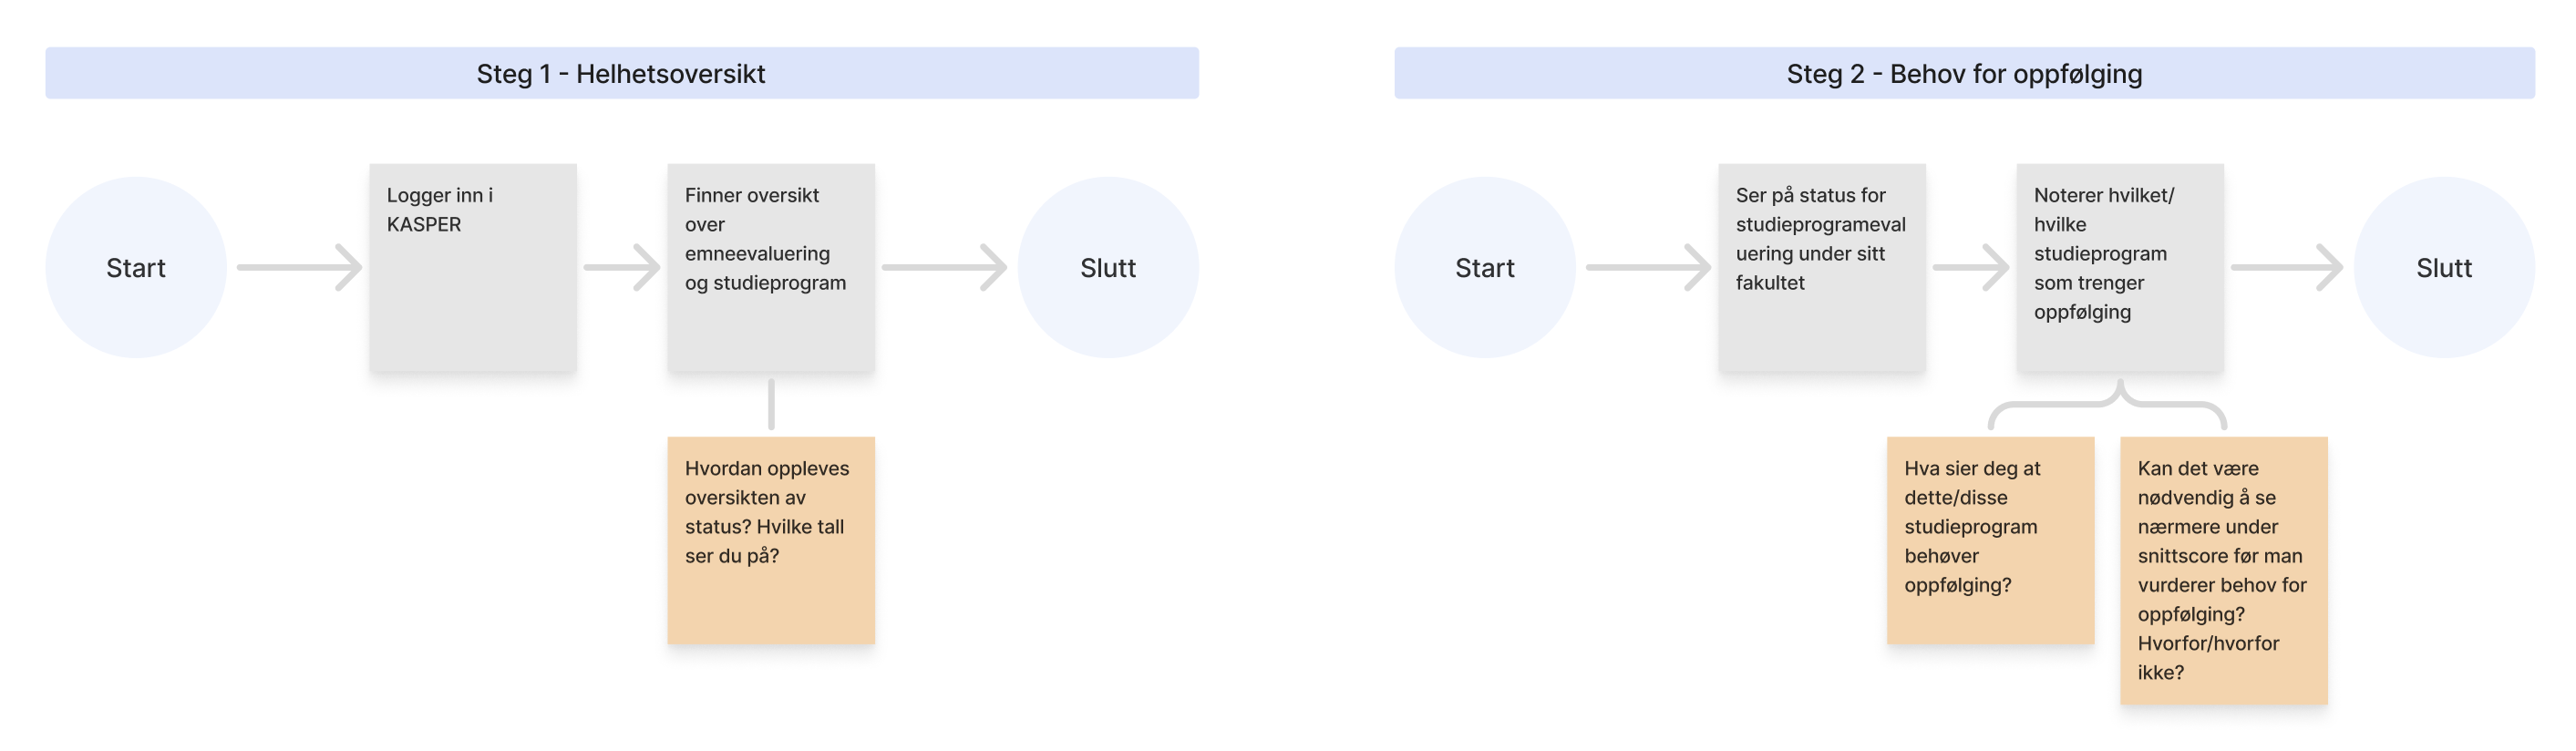Click the Start circle under Steg 2

pos(1484,268)
